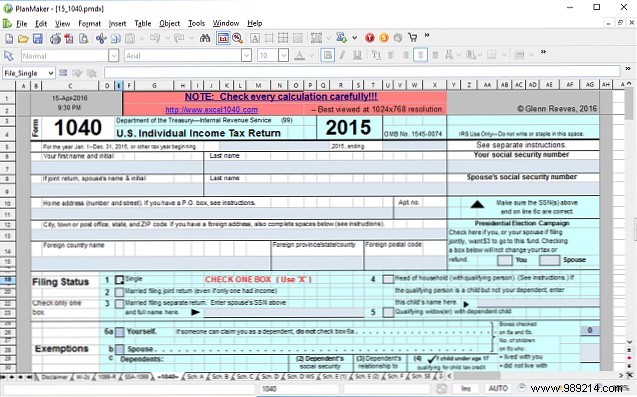Align text right with the alignment icon

[405, 55]
